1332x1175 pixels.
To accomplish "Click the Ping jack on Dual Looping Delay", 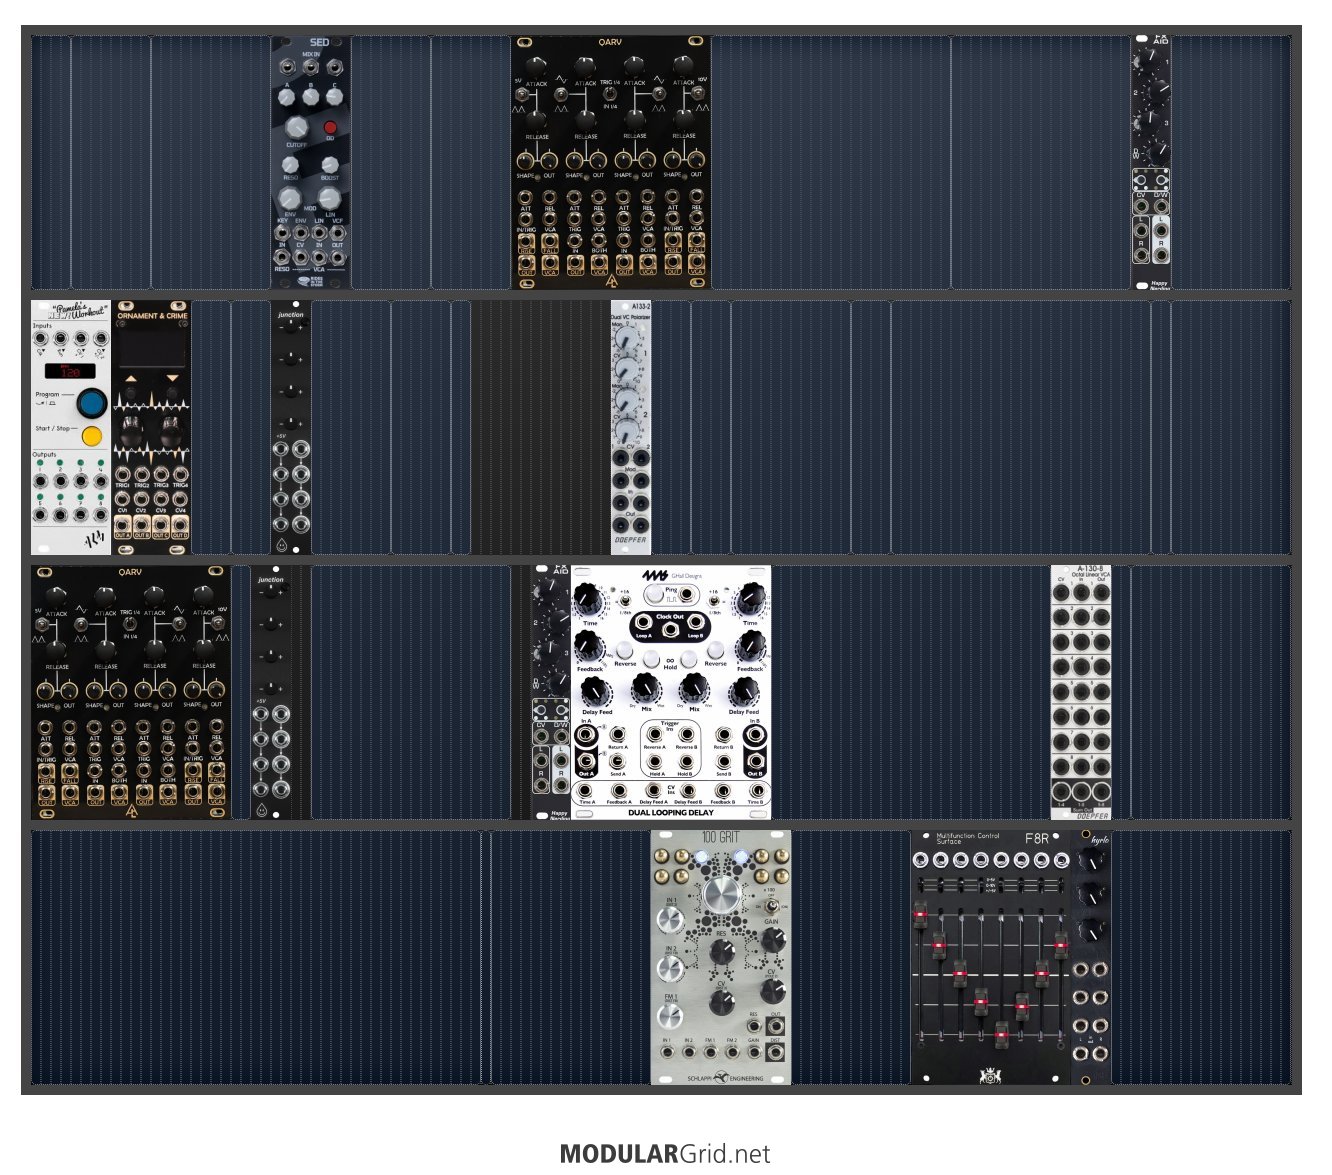I will [x=687, y=594].
